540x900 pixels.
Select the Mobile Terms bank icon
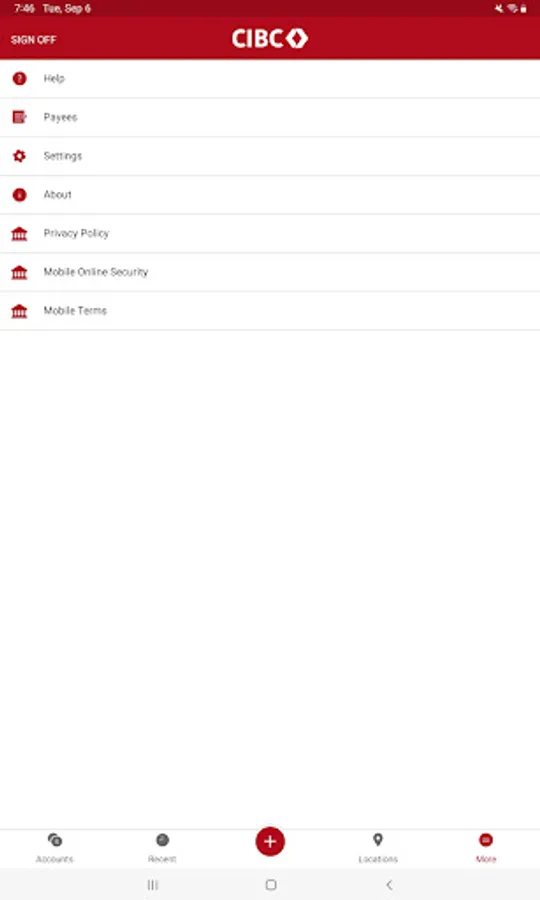(20, 311)
